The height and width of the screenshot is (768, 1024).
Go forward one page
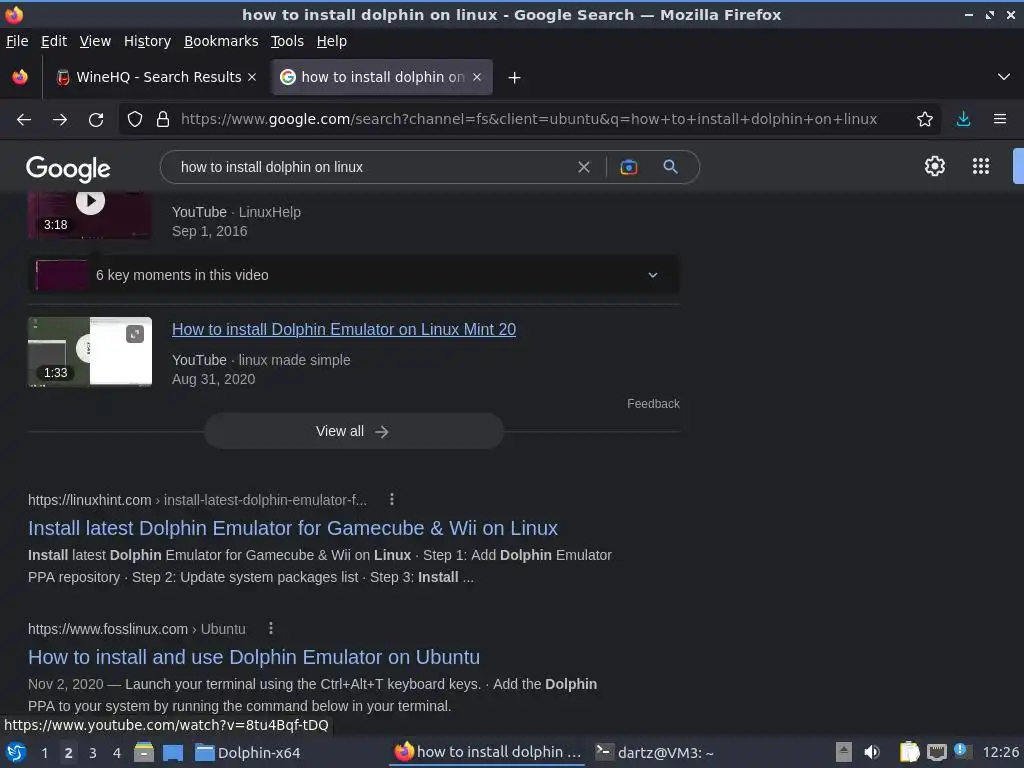coord(60,120)
